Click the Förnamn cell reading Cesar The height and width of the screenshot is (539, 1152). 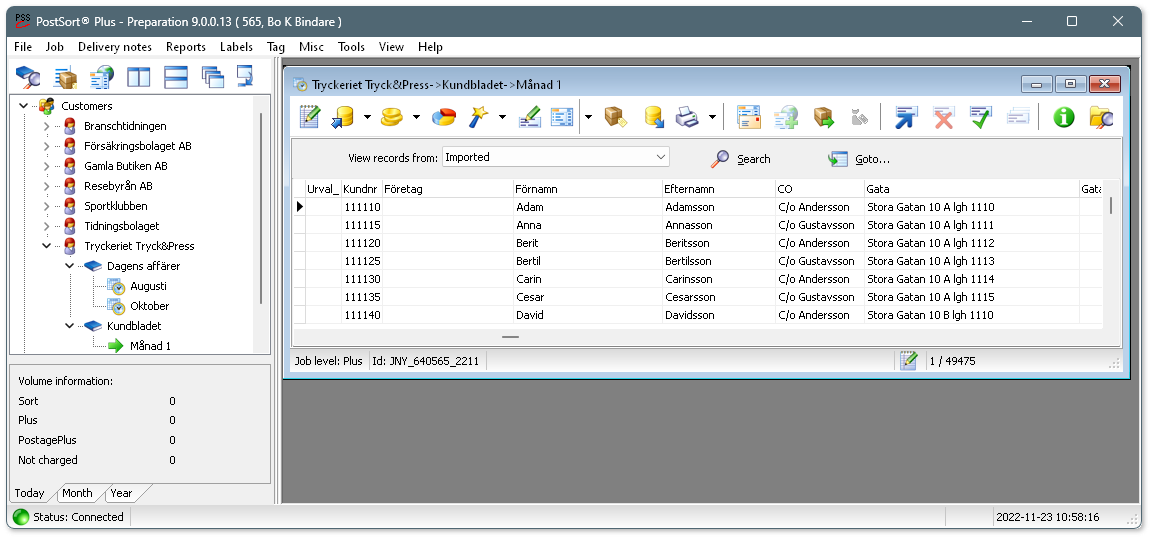pyautogui.click(x=588, y=297)
